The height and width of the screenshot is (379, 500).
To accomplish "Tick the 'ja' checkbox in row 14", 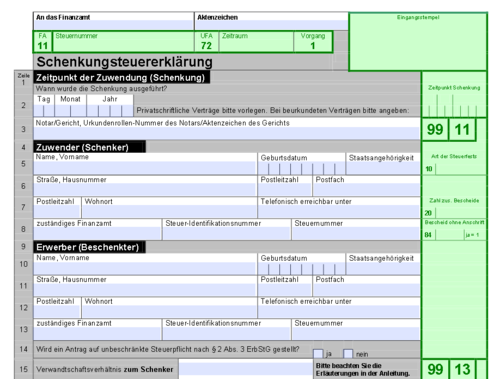I will click(318, 354).
